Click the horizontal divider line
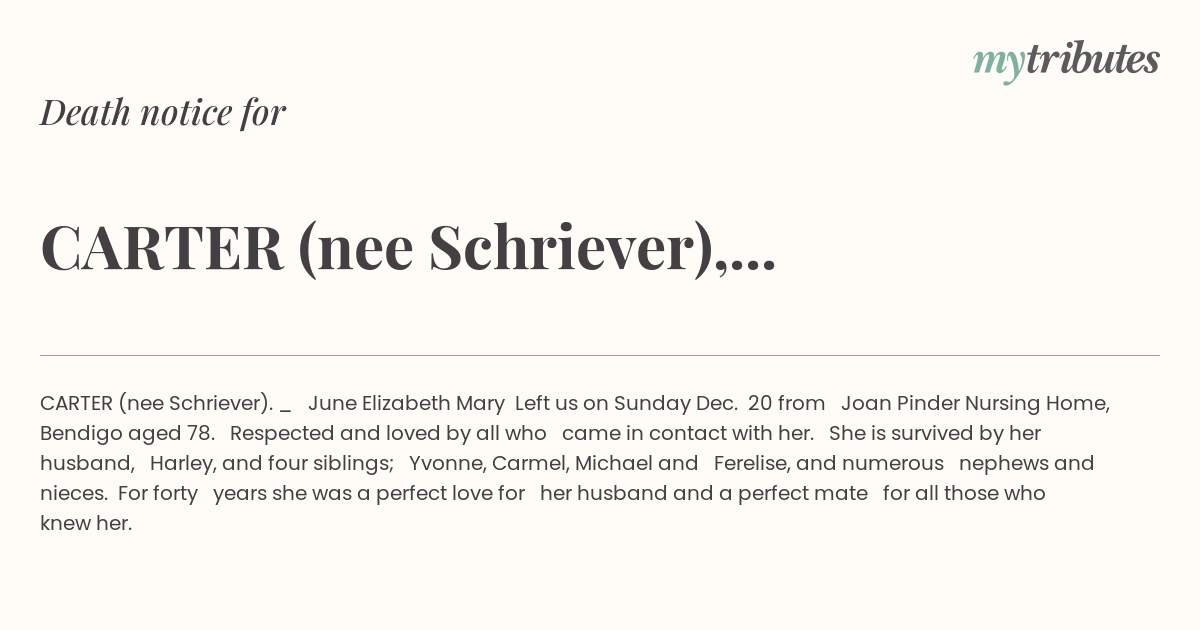 pos(600,355)
